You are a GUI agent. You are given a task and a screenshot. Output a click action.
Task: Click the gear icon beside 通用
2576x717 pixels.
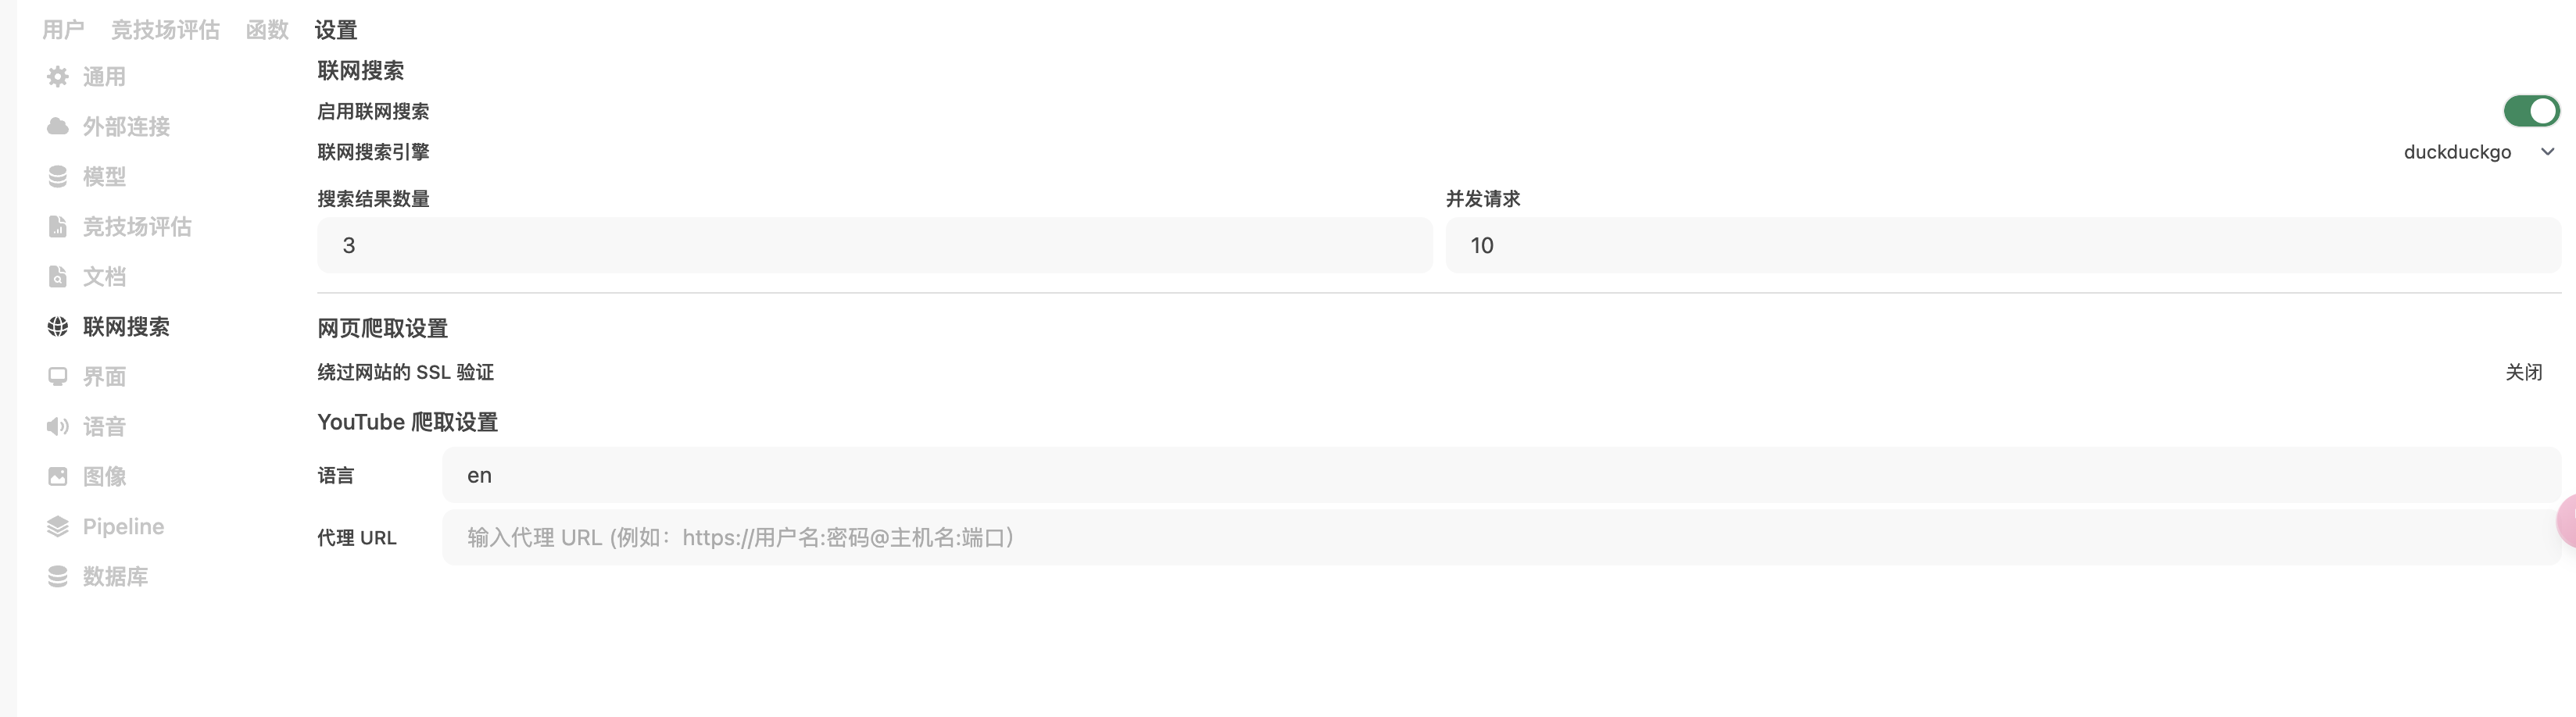point(58,77)
